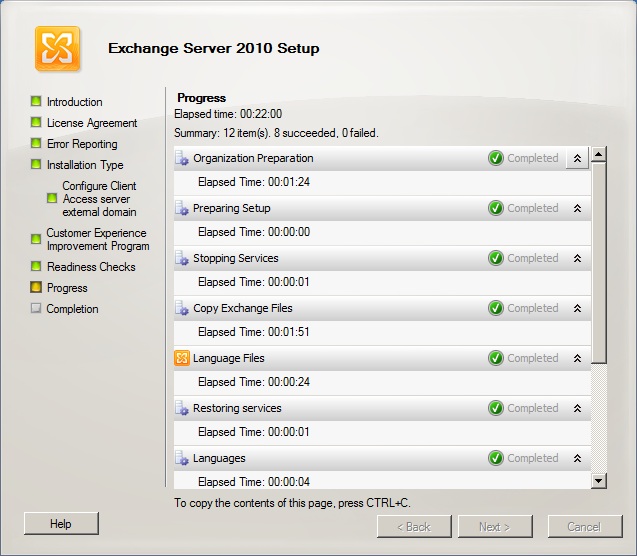Click the Customer Experience step indicator square
This screenshot has width=637, height=556.
pyautogui.click(x=36, y=239)
